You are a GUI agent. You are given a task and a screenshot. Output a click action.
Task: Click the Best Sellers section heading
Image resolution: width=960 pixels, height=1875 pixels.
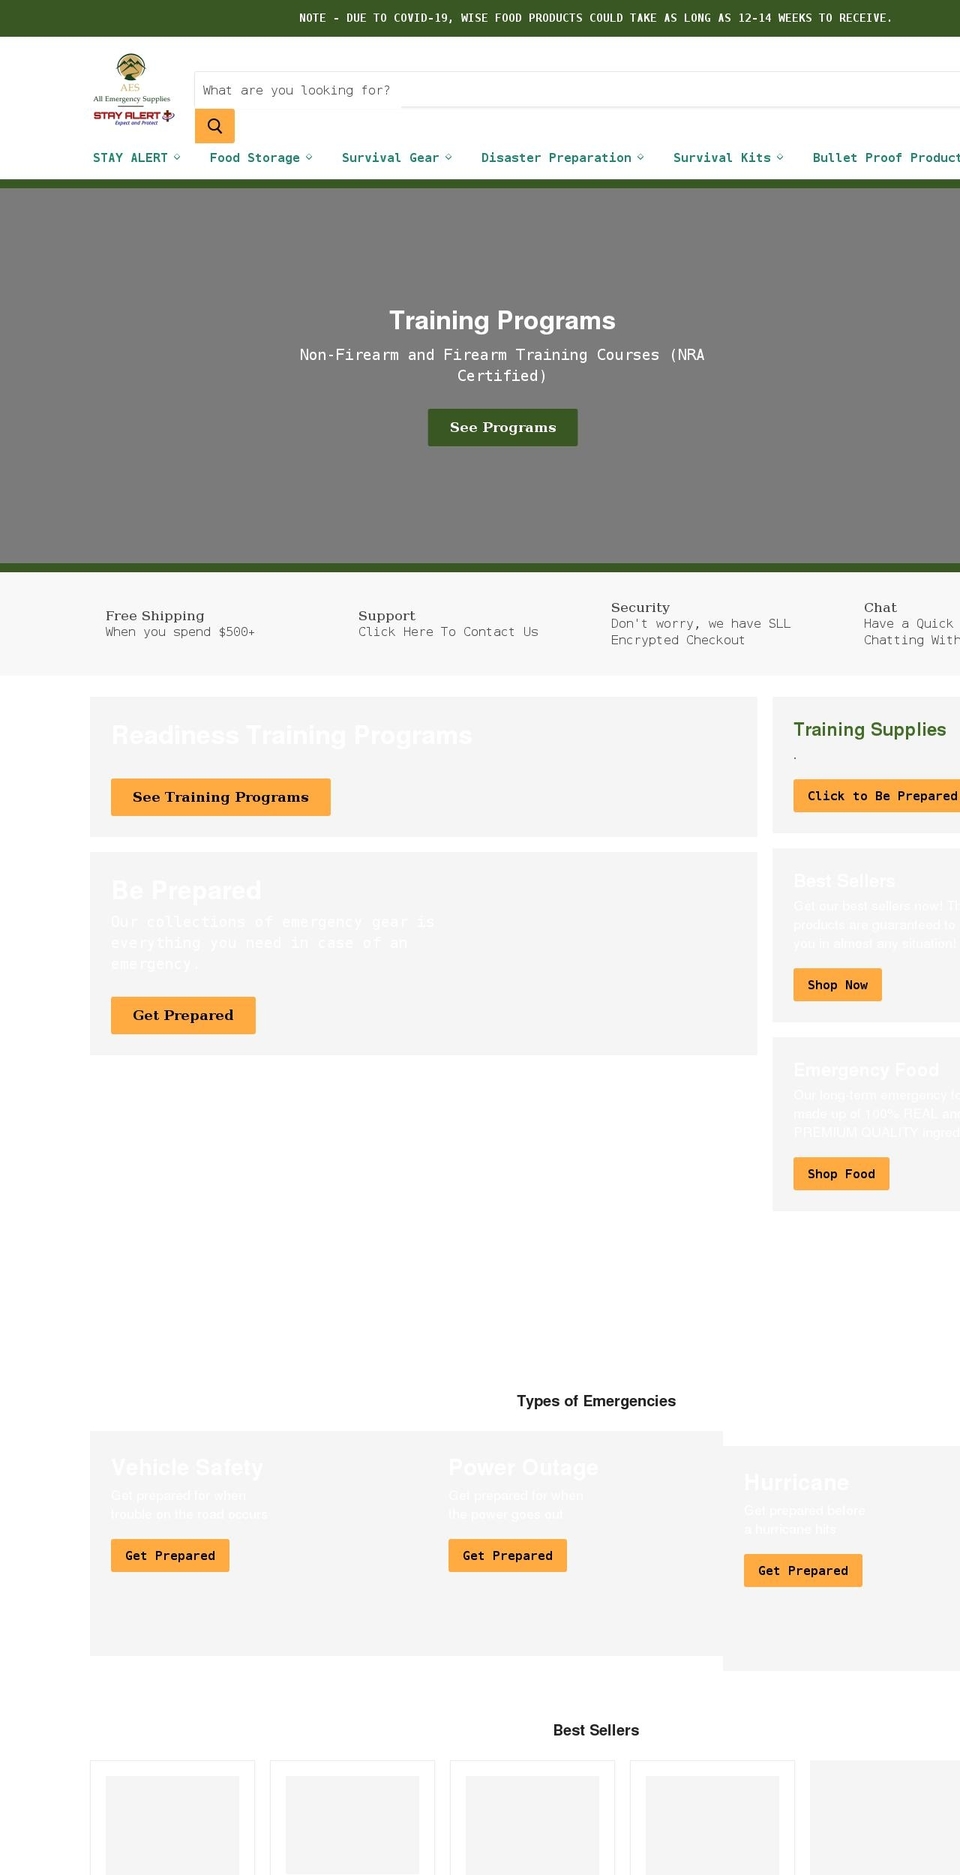596,1730
